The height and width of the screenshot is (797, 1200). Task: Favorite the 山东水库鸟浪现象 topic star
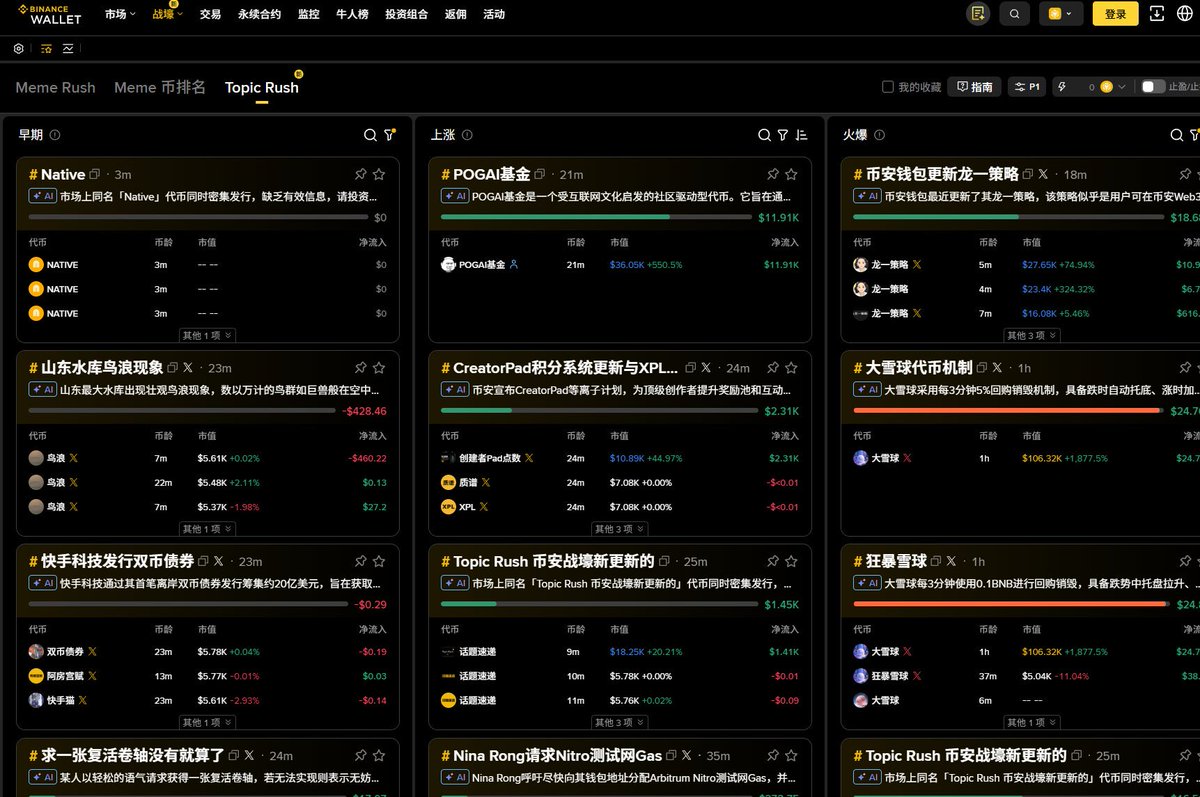tap(379, 368)
